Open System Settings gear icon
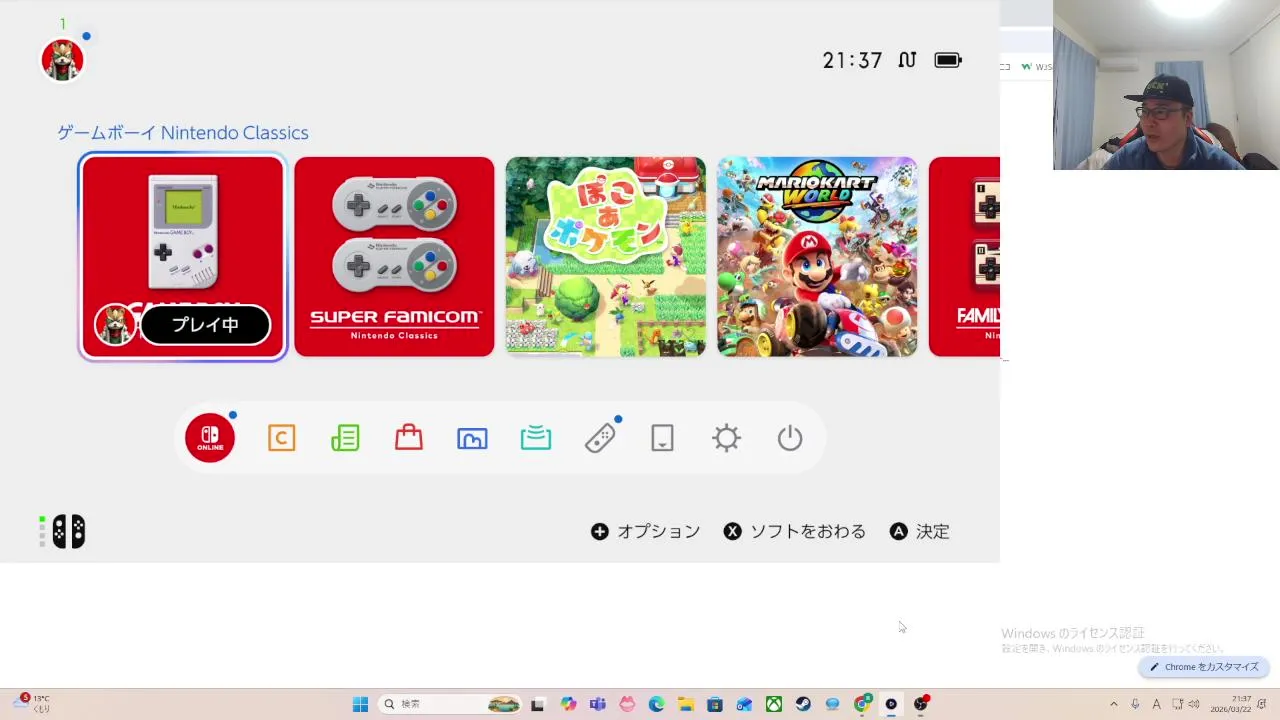Image resolution: width=1280 pixels, height=720 pixels. [726, 438]
